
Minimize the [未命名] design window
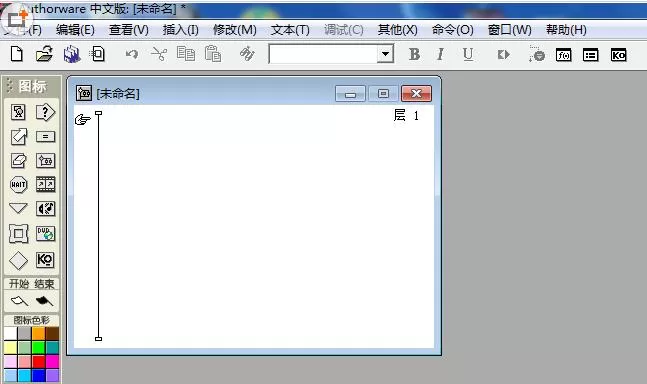(x=350, y=94)
